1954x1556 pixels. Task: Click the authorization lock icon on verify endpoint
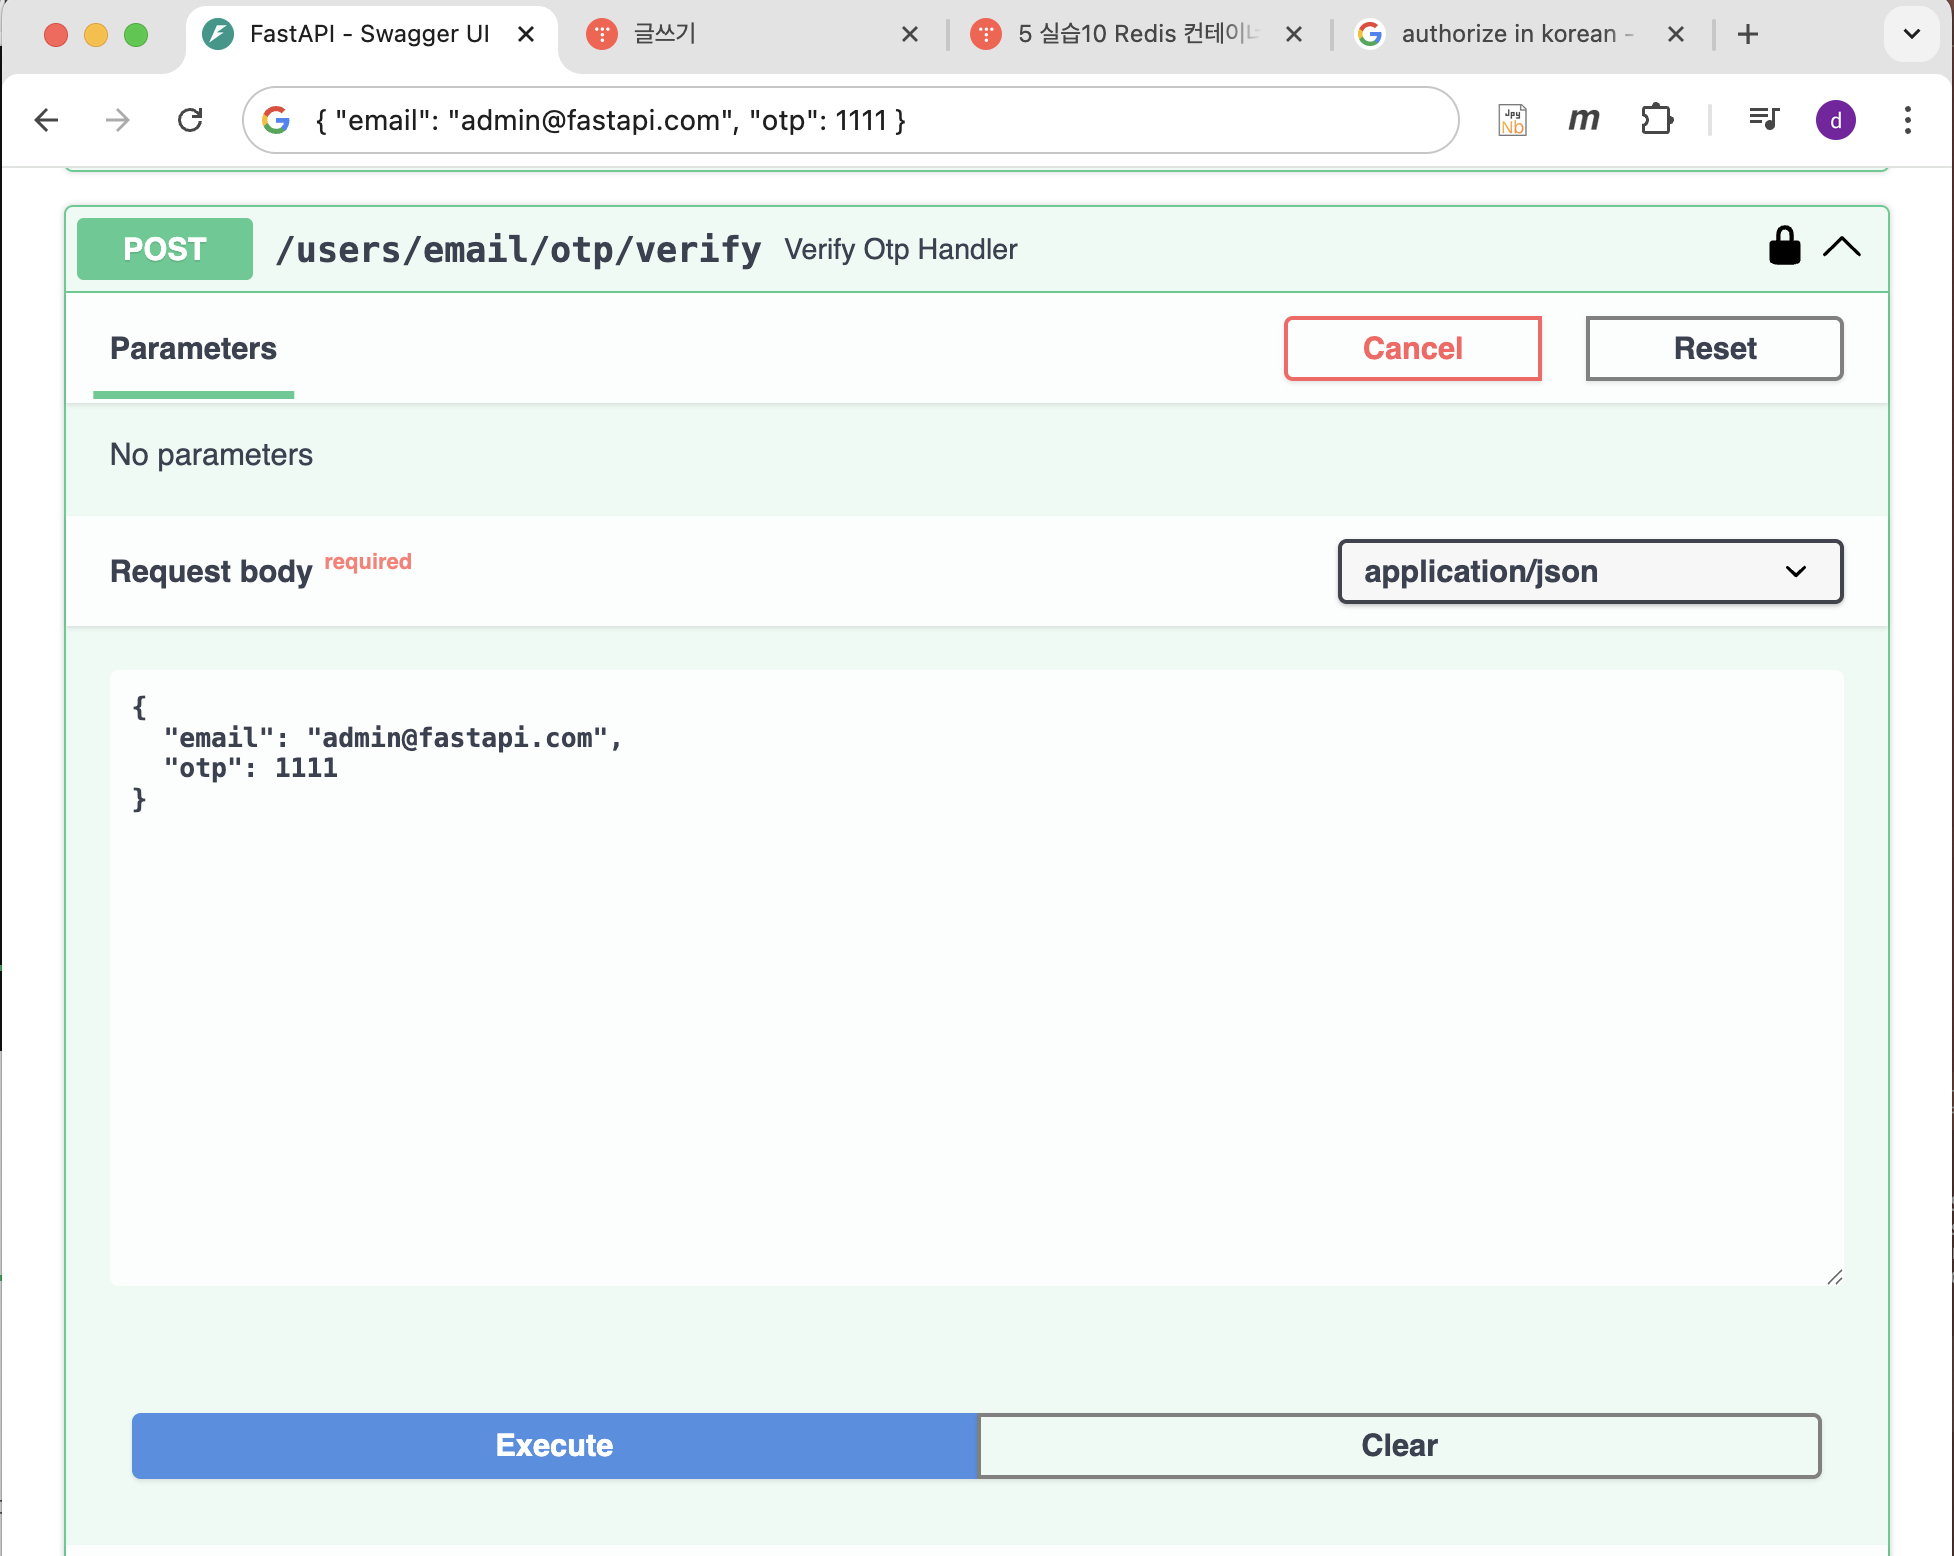pyautogui.click(x=1783, y=246)
